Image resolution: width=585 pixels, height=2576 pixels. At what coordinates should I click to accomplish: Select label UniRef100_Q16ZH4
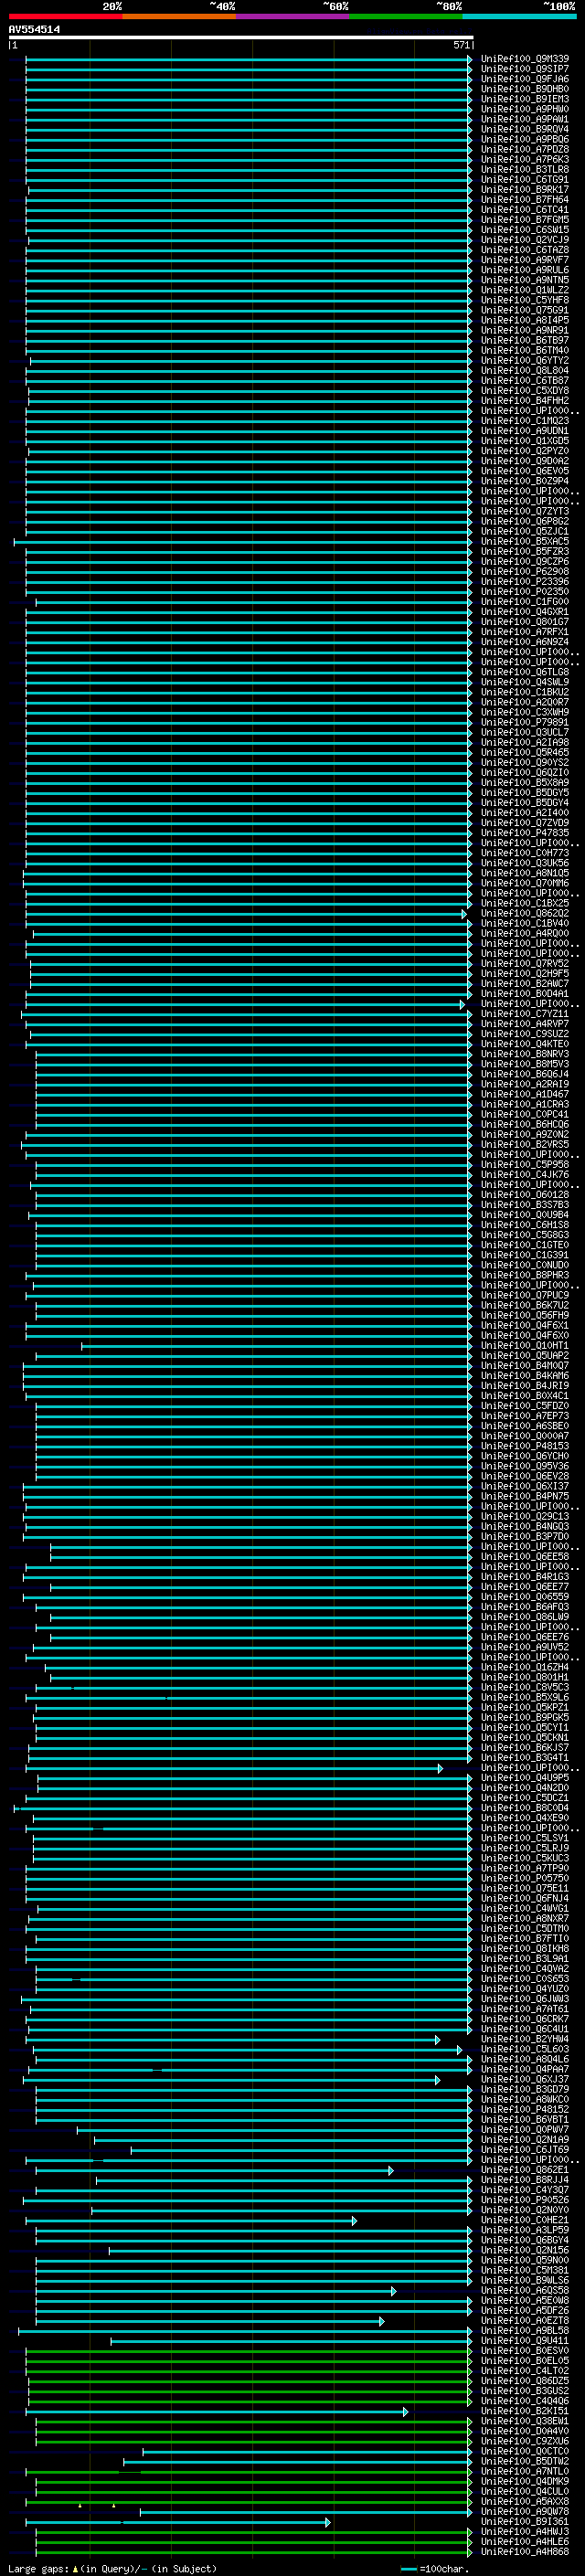click(x=525, y=1667)
